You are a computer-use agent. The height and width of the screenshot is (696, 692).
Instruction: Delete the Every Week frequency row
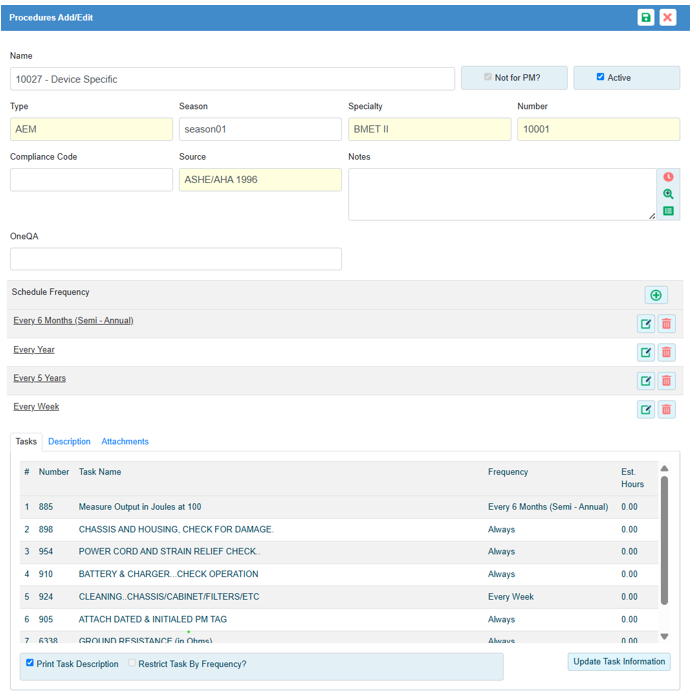click(667, 409)
